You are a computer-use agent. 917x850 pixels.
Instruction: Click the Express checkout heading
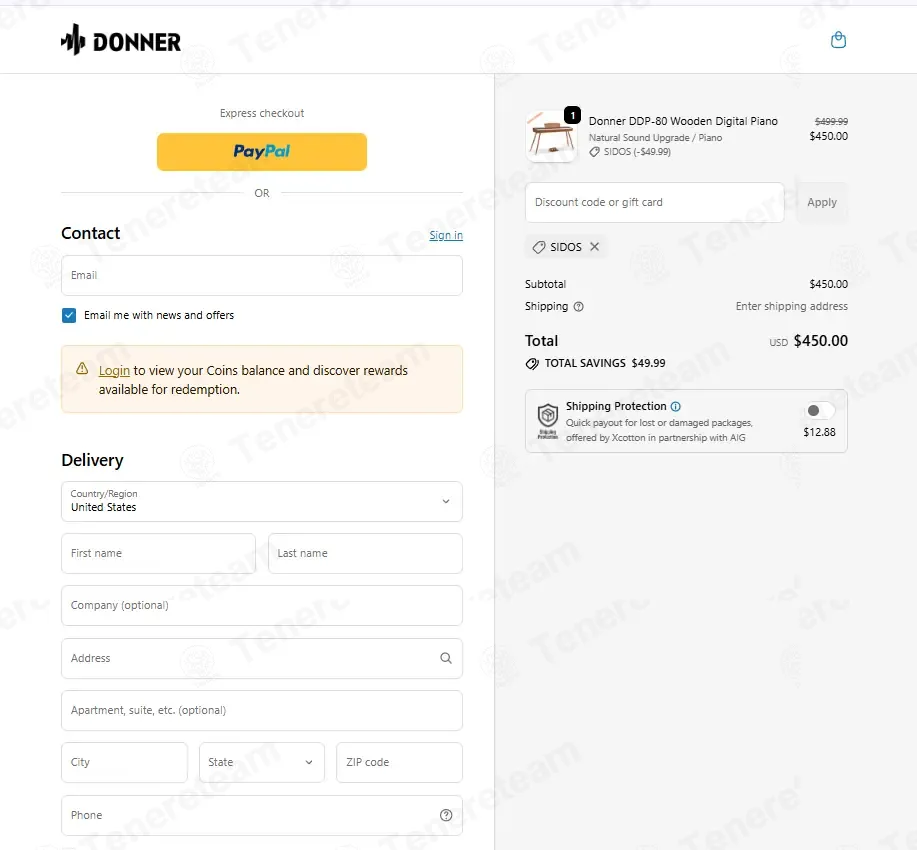click(x=262, y=113)
